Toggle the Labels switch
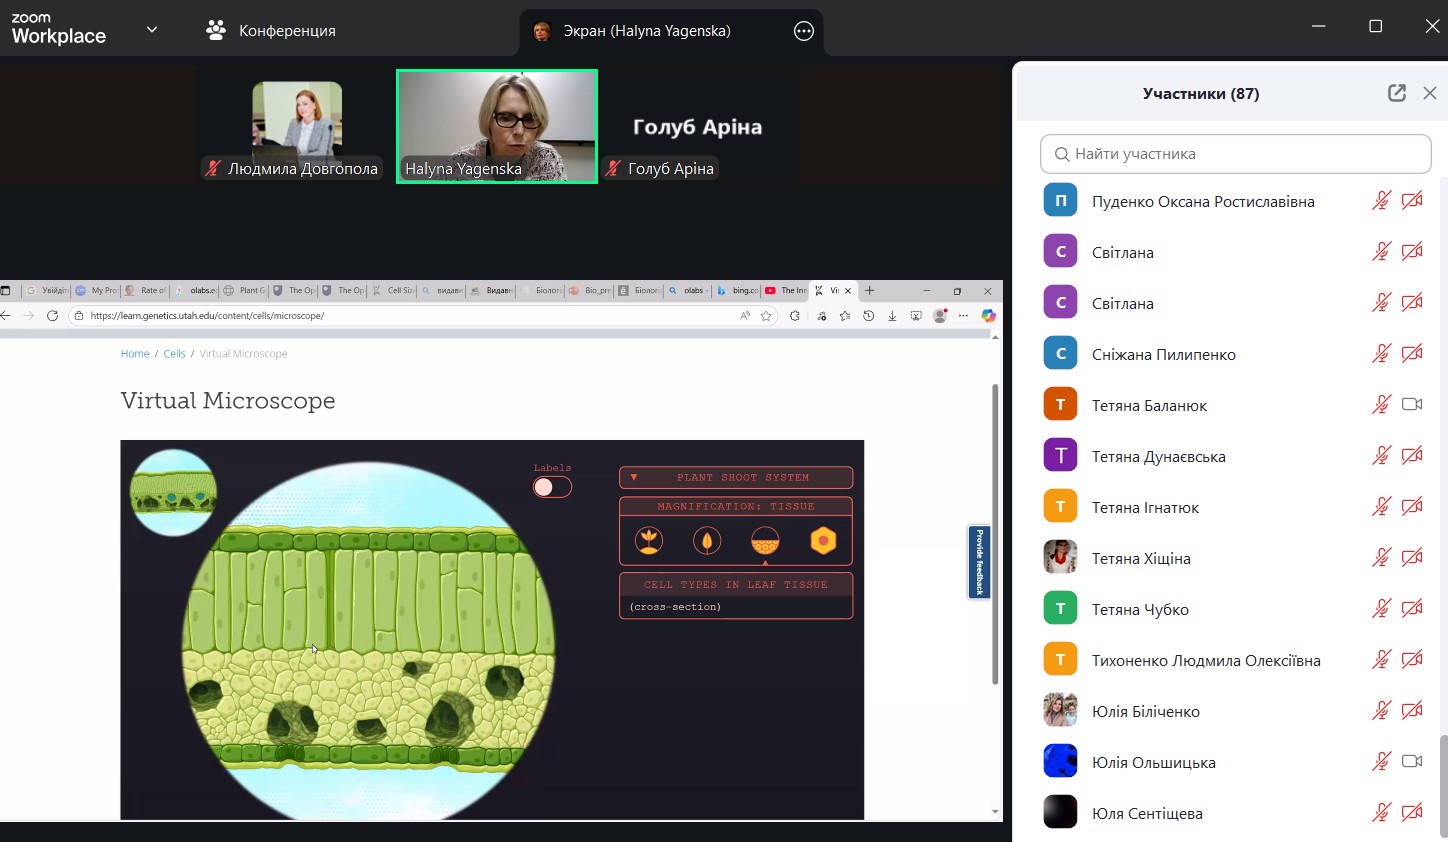The height and width of the screenshot is (842, 1448). tap(552, 487)
